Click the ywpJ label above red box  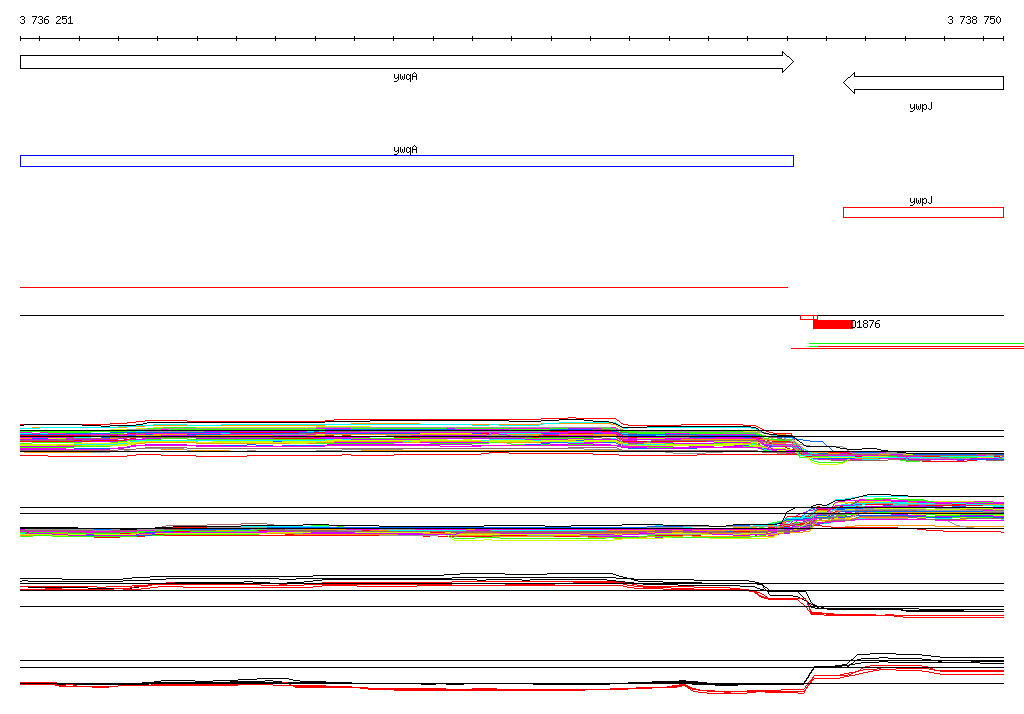point(921,201)
